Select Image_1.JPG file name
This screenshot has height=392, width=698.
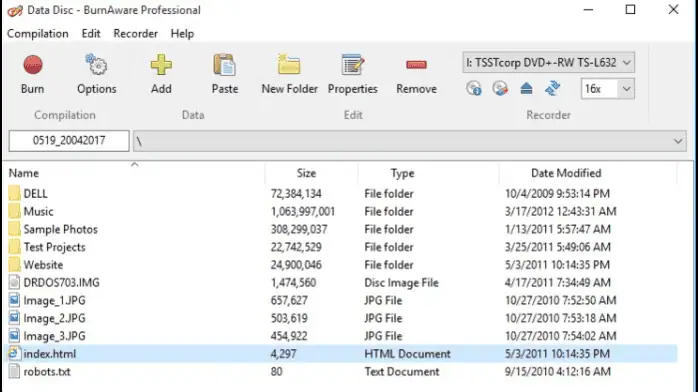(54, 301)
